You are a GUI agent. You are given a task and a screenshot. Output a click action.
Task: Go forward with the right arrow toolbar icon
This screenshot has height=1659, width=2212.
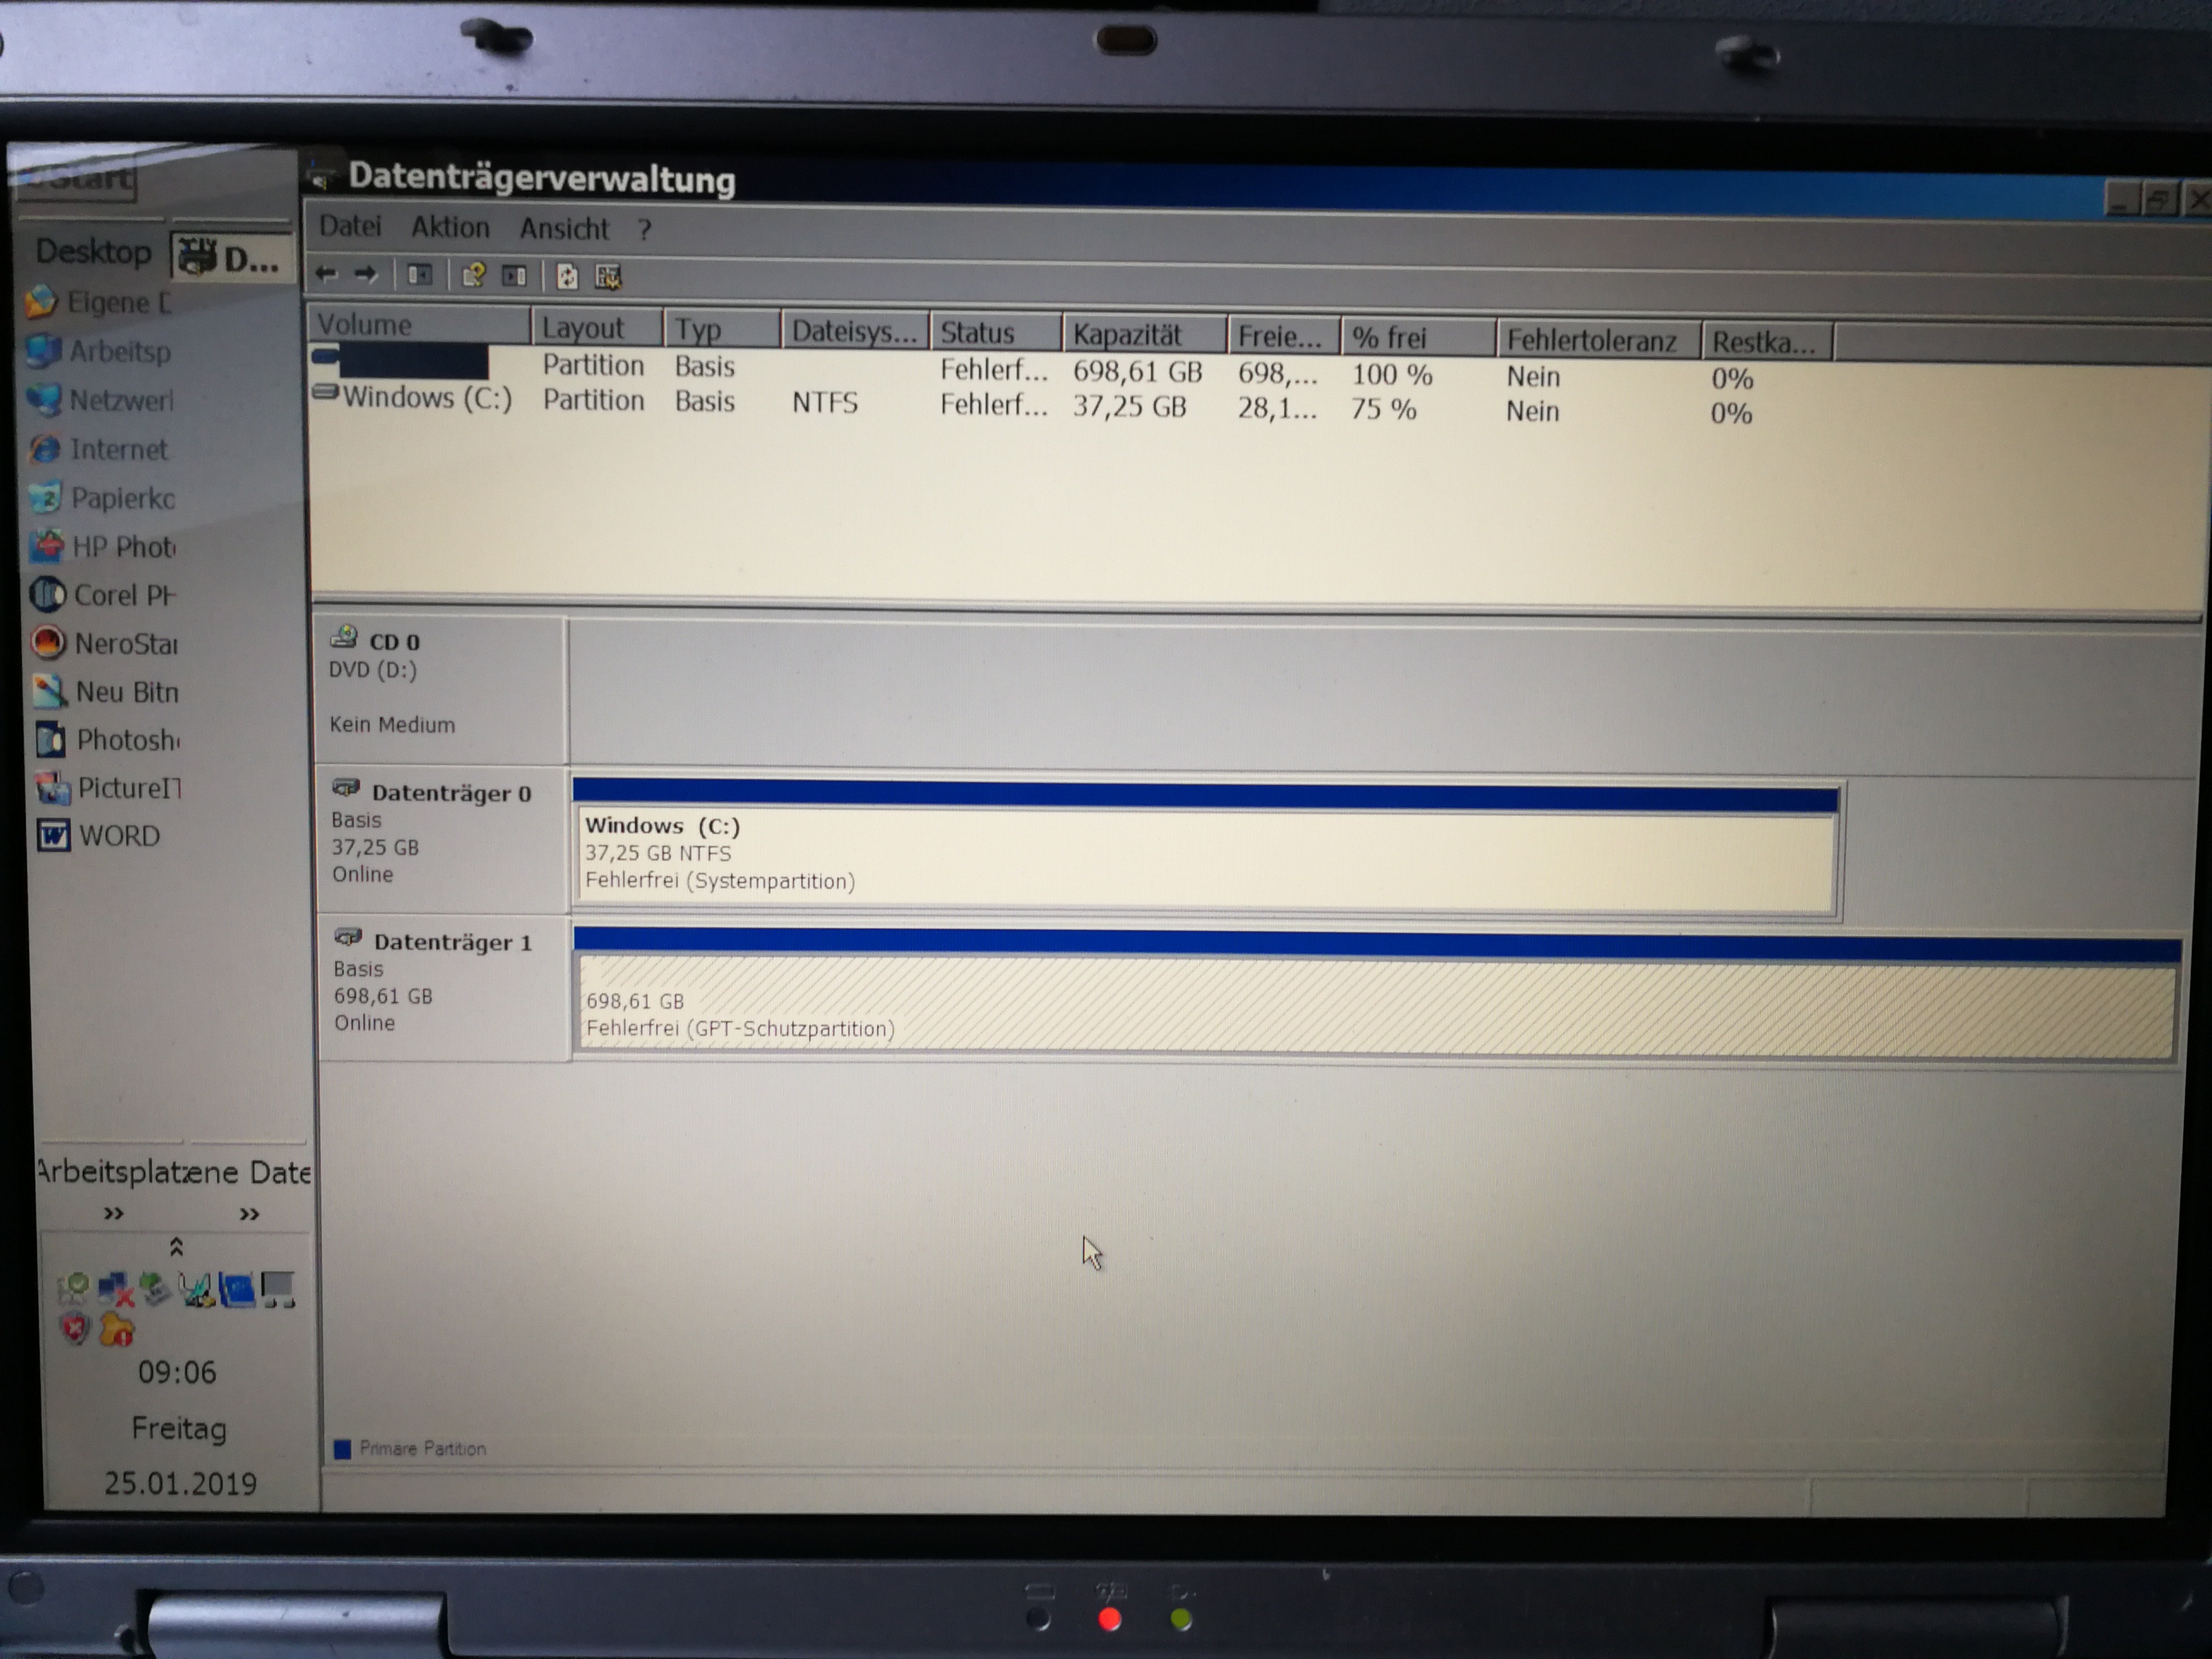(366, 274)
